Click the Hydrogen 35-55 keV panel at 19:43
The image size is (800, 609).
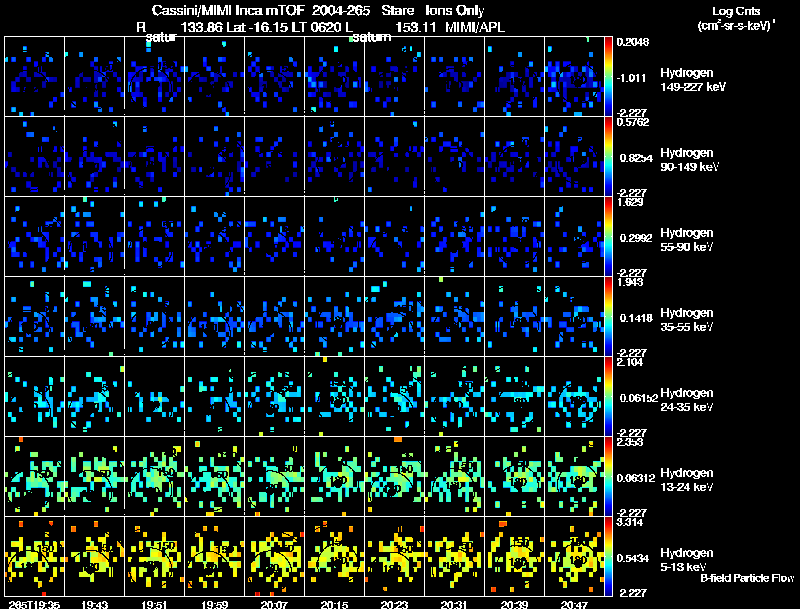click(x=94, y=316)
